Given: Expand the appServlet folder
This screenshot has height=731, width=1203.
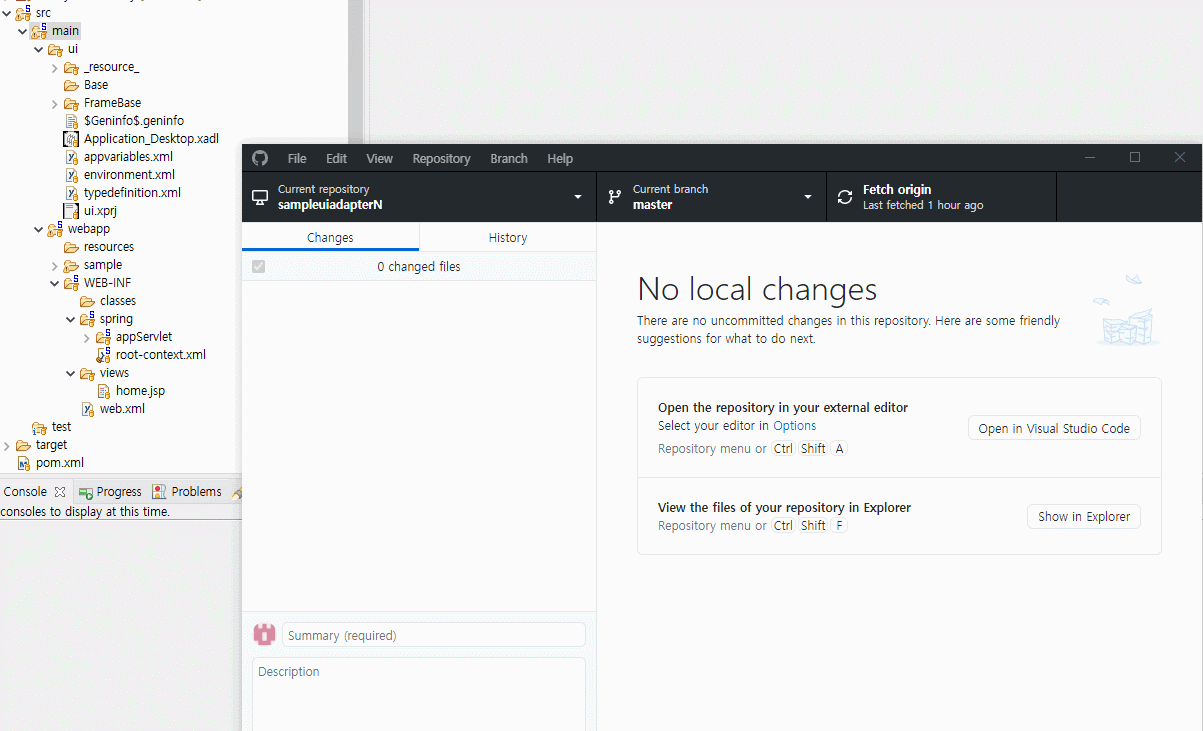Looking at the screenshot, I should pos(86,337).
